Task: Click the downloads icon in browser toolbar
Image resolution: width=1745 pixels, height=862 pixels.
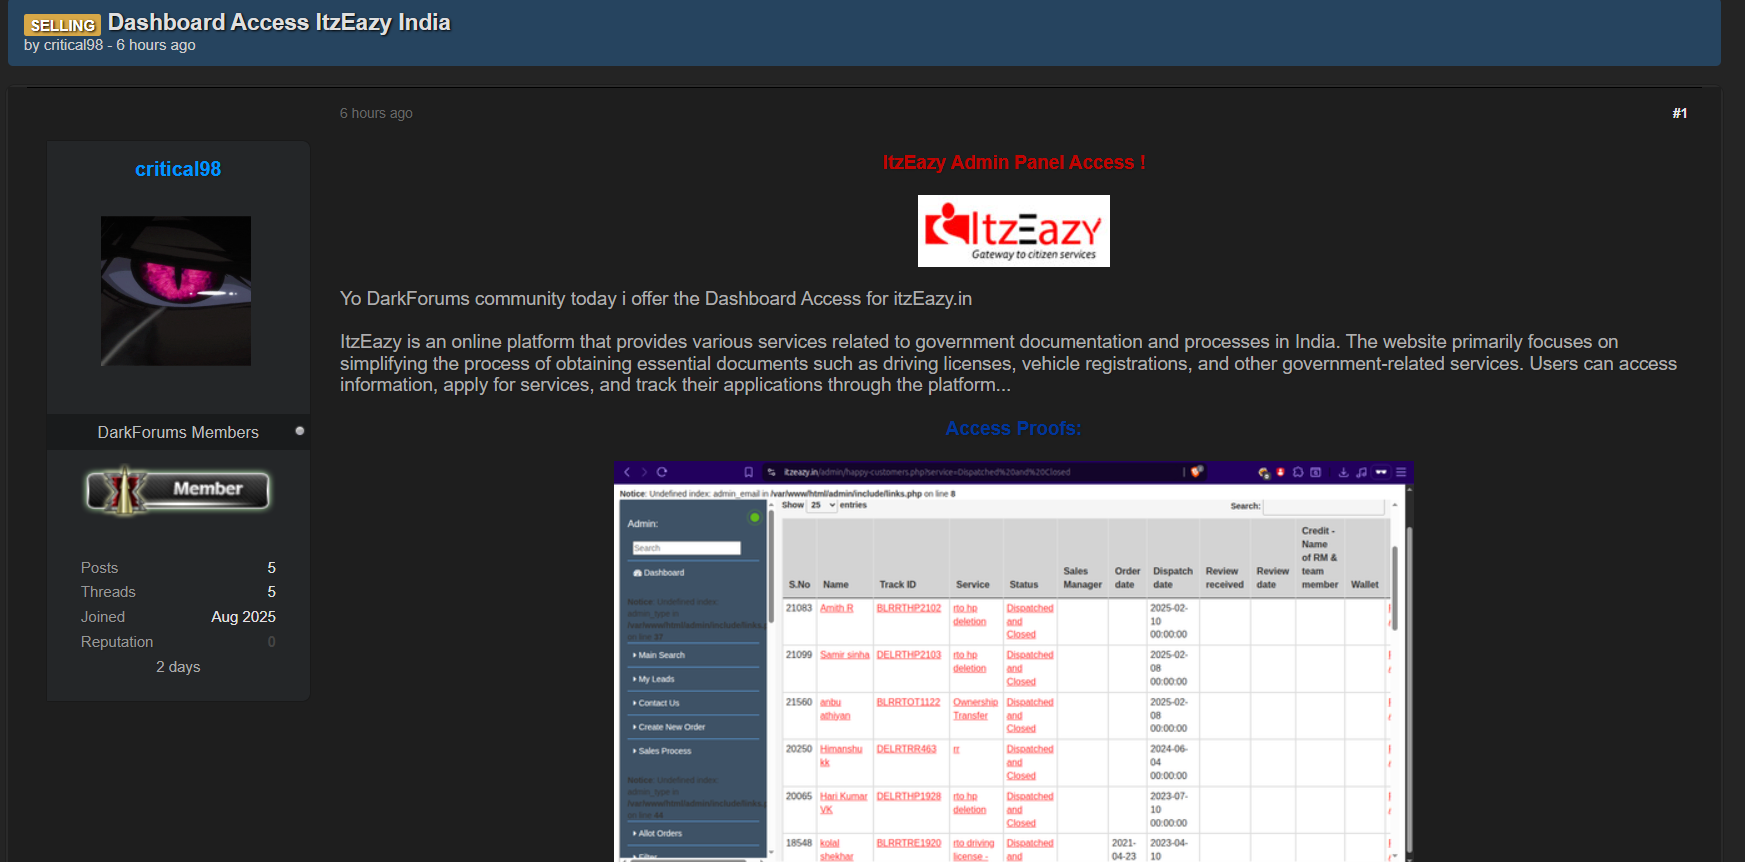Action: [x=1343, y=472]
